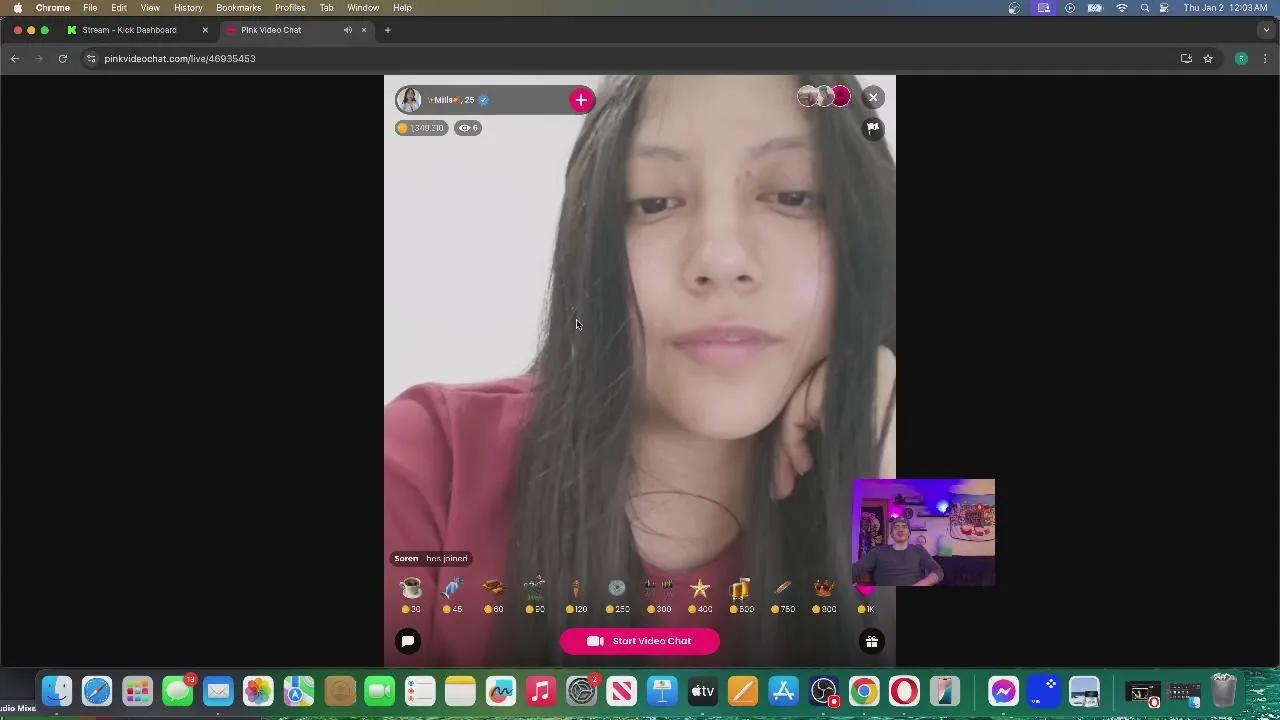Send the coffee cup gift for 30 coins
Screen dimensions: 1280x720
411,588
